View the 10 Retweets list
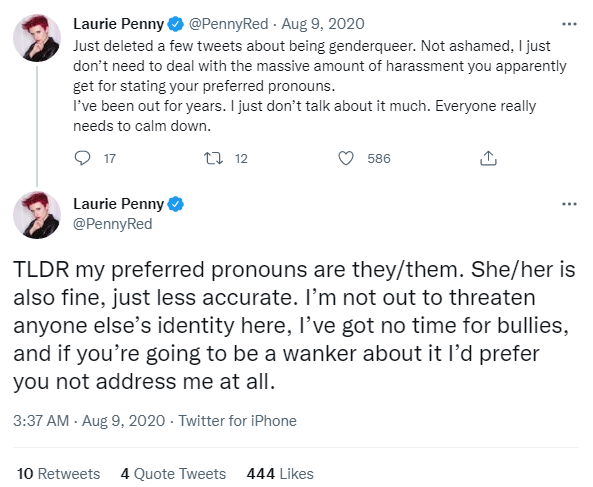Image resolution: width=593 pixels, height=487 pixels. [x=59, y=474]
